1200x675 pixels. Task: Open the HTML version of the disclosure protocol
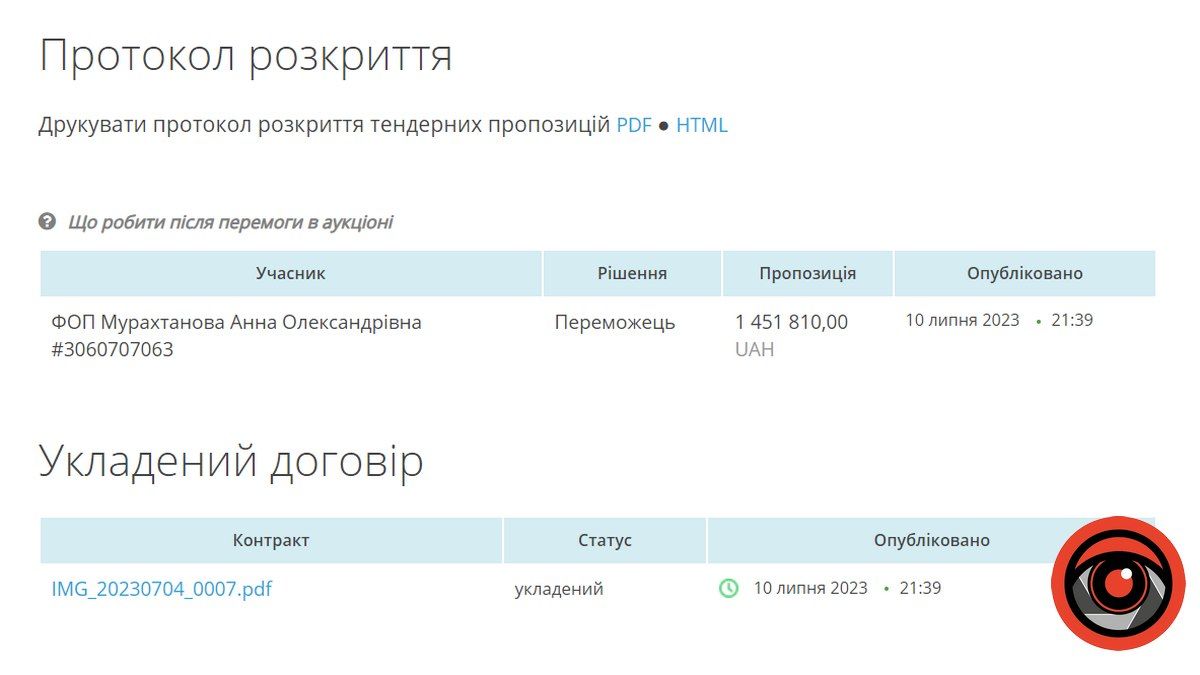[702, 125]
